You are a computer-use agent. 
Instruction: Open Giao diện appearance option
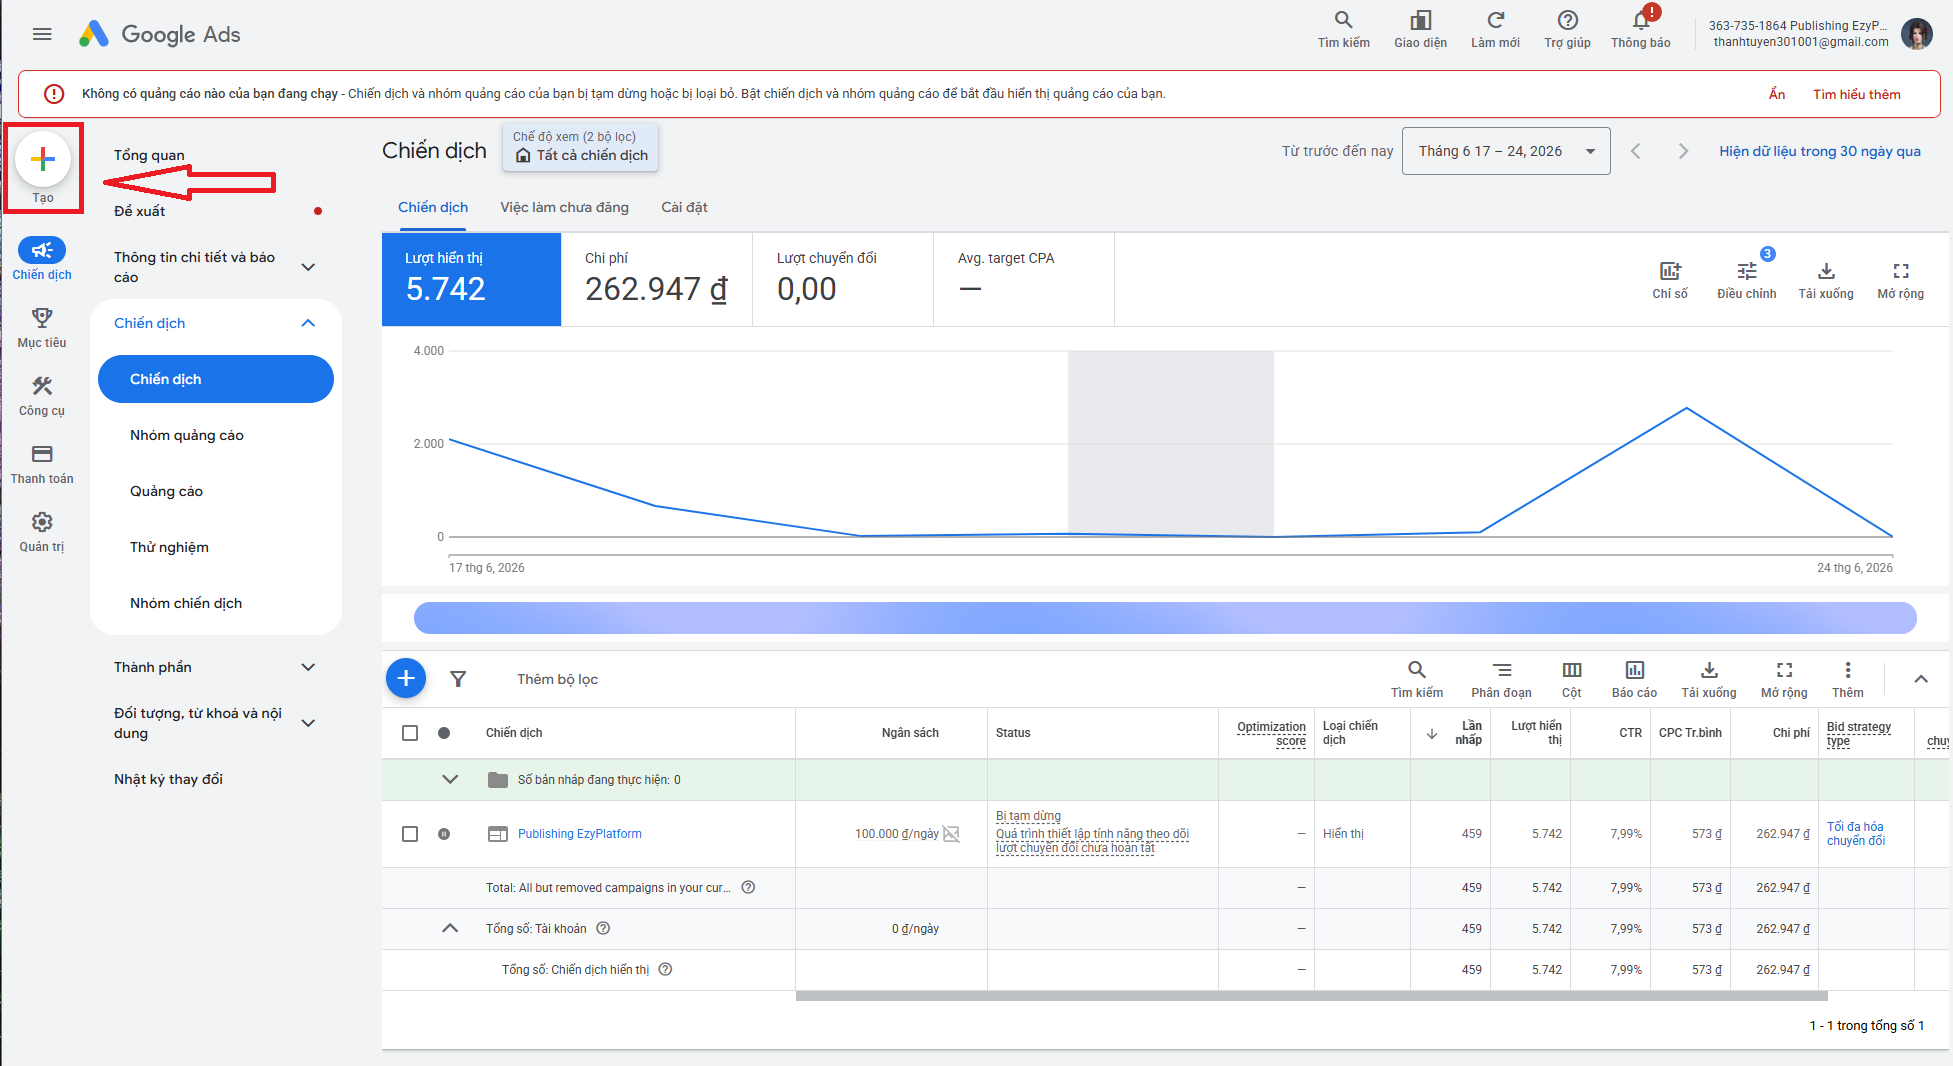click(1420, 29)
